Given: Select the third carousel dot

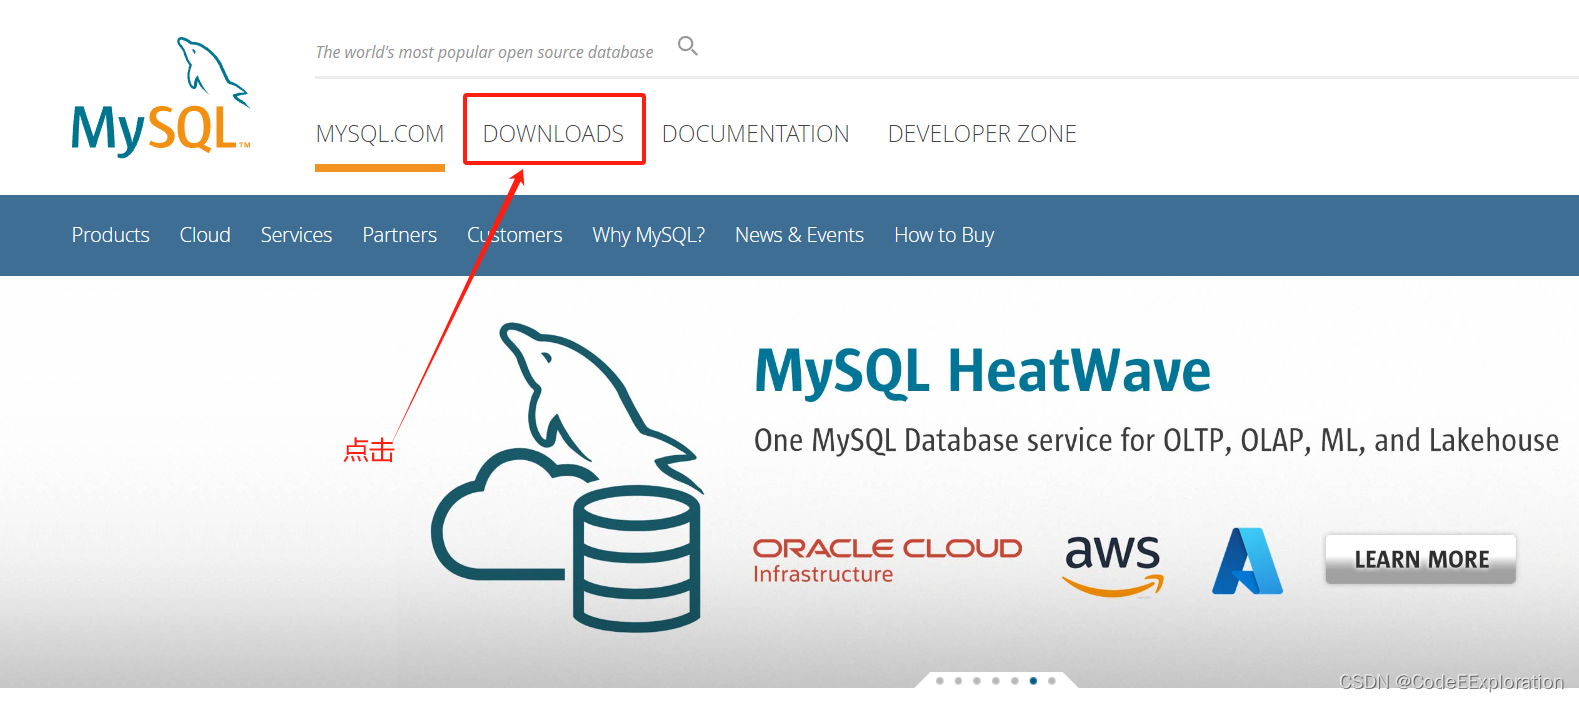Looking at the screenshot, I should point(977,681).
